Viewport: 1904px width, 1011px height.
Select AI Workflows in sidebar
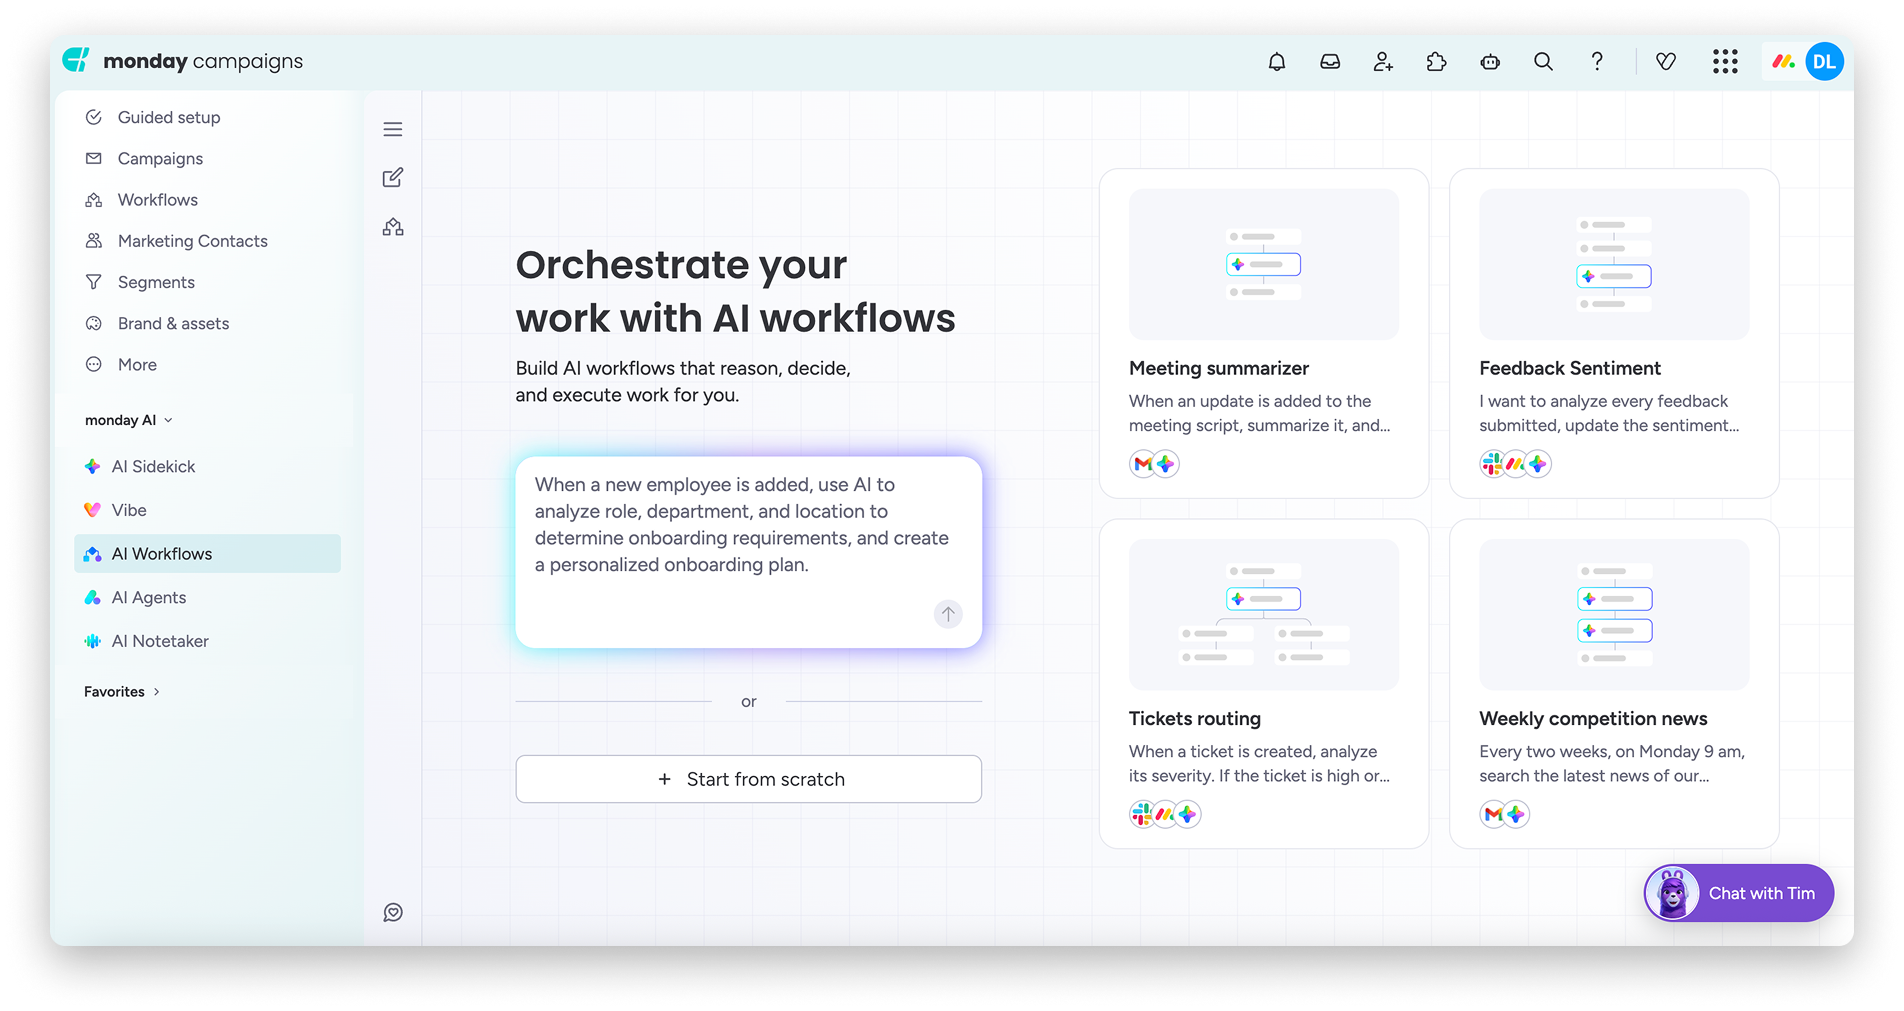207,554
